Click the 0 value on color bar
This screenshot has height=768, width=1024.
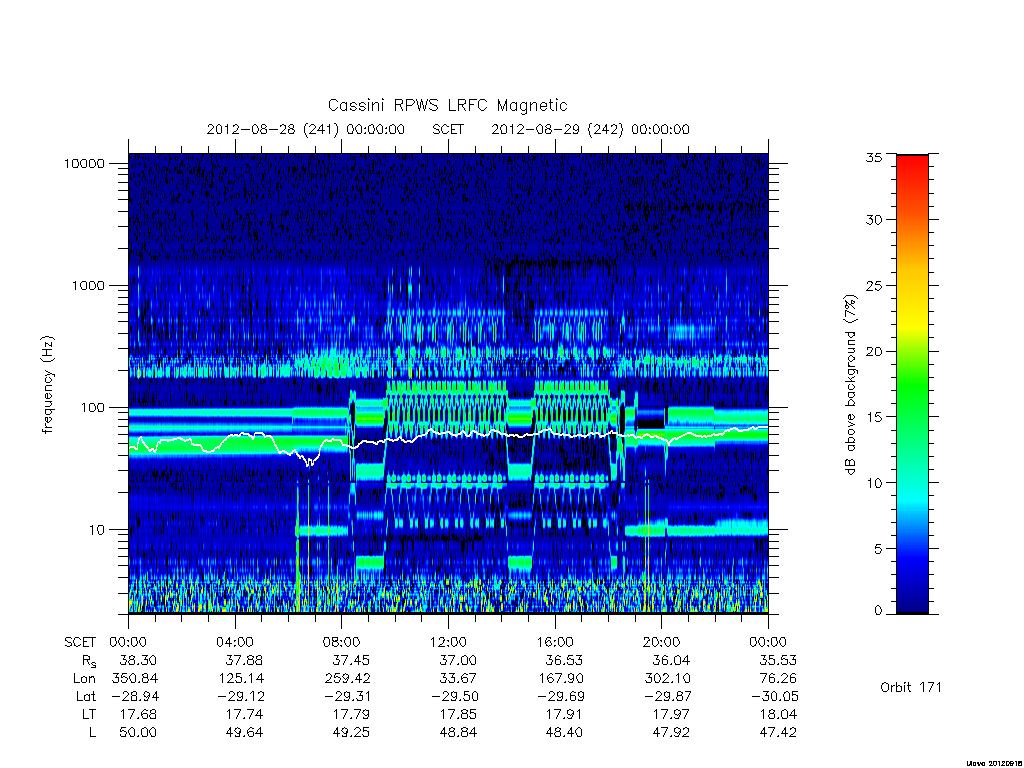[x=878, y=611]
